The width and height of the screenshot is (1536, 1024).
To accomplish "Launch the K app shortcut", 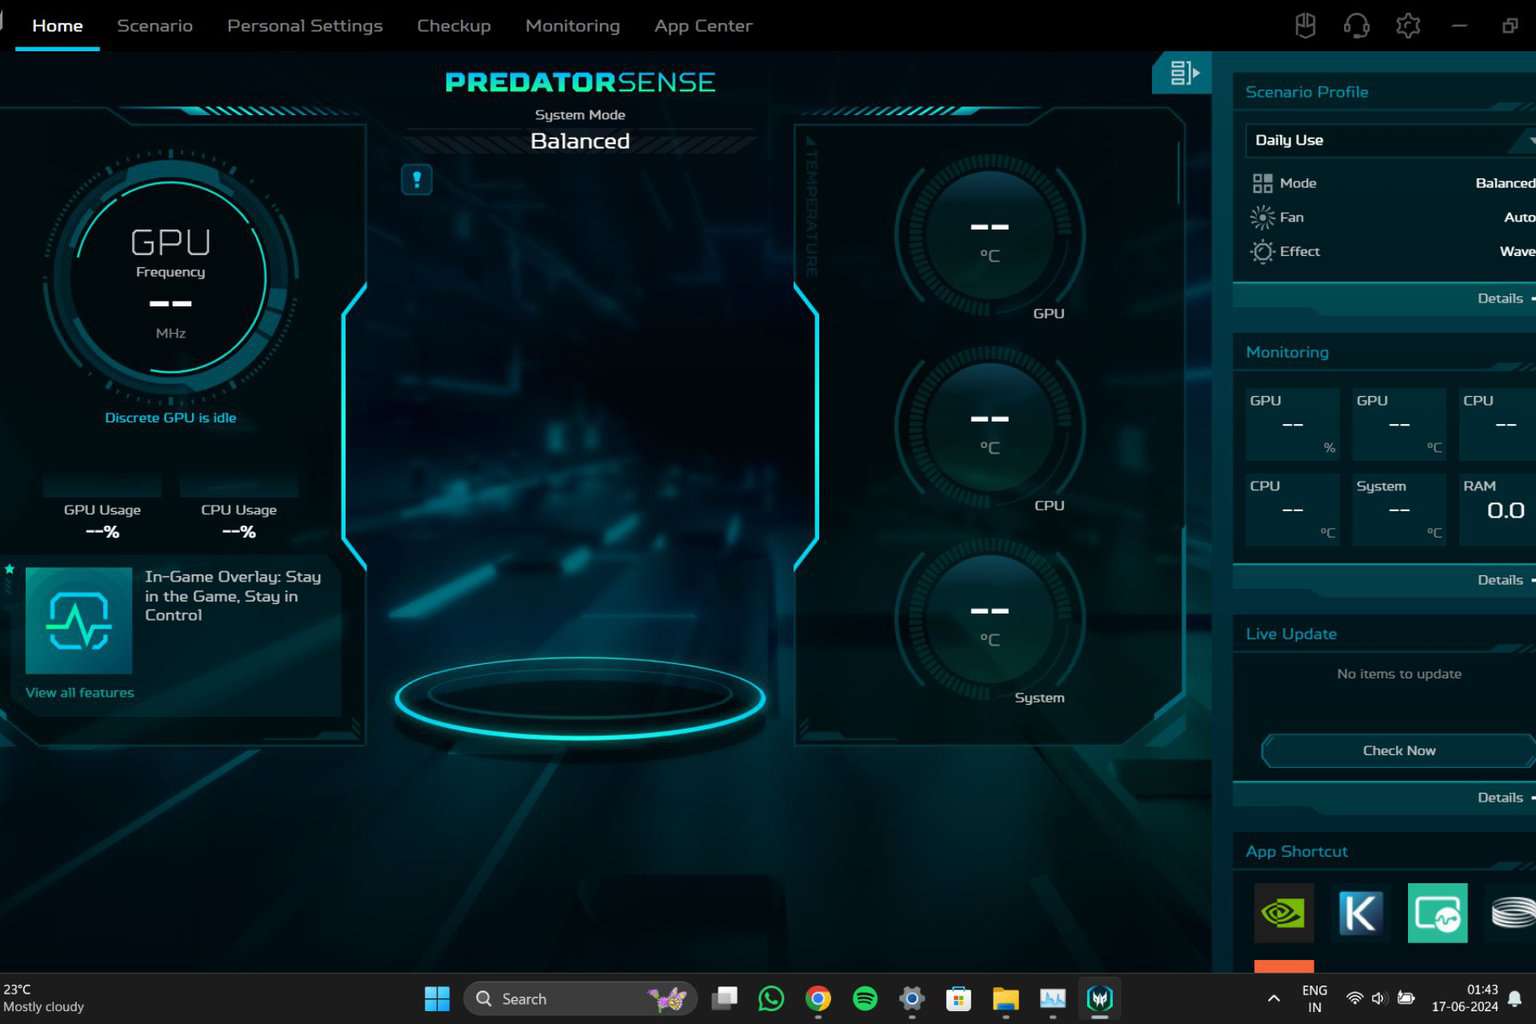I will (1360, 913).
